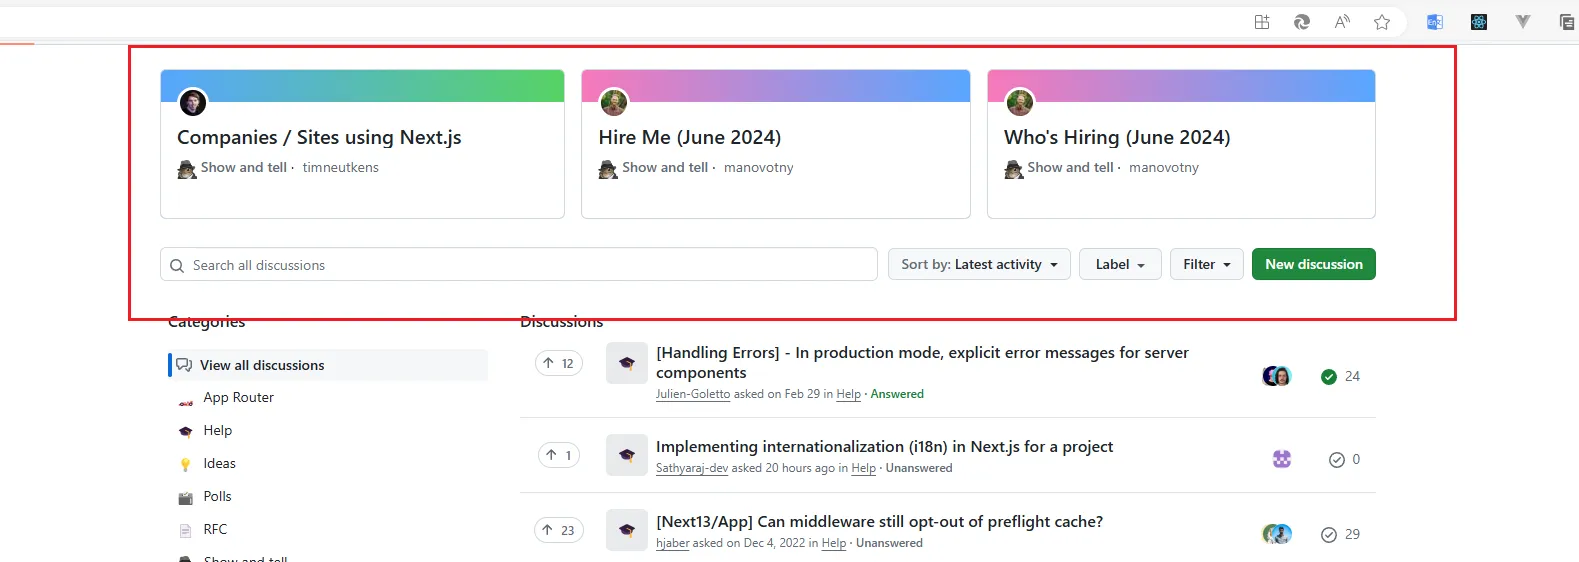Click the favorites star icon
Image resolution: width=1579 pixels, height=562 pixels.
[x=1382, y=22]
